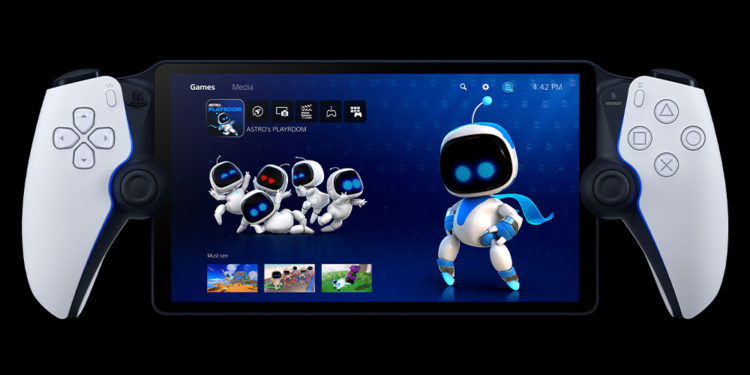Tap the Circle face button
750x375 pixels.
pos(693,138)
